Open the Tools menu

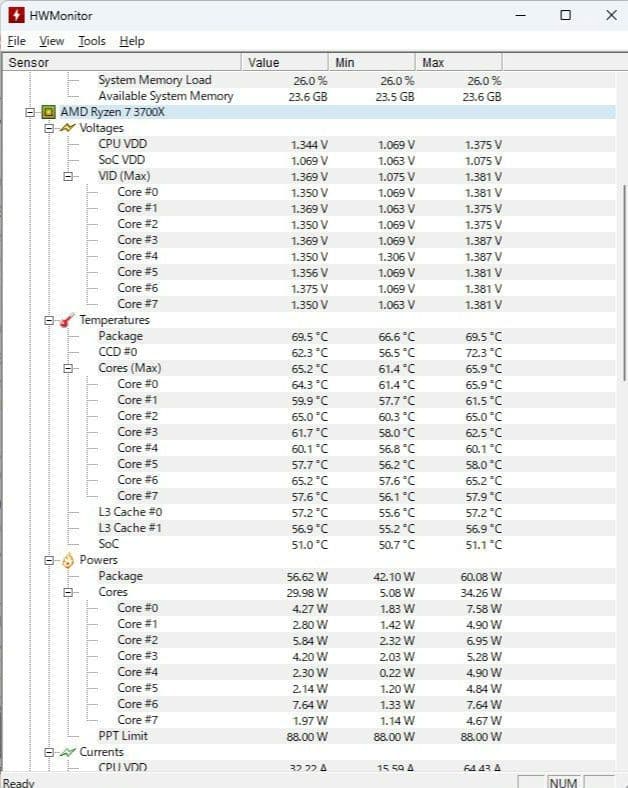coord(92,41)
